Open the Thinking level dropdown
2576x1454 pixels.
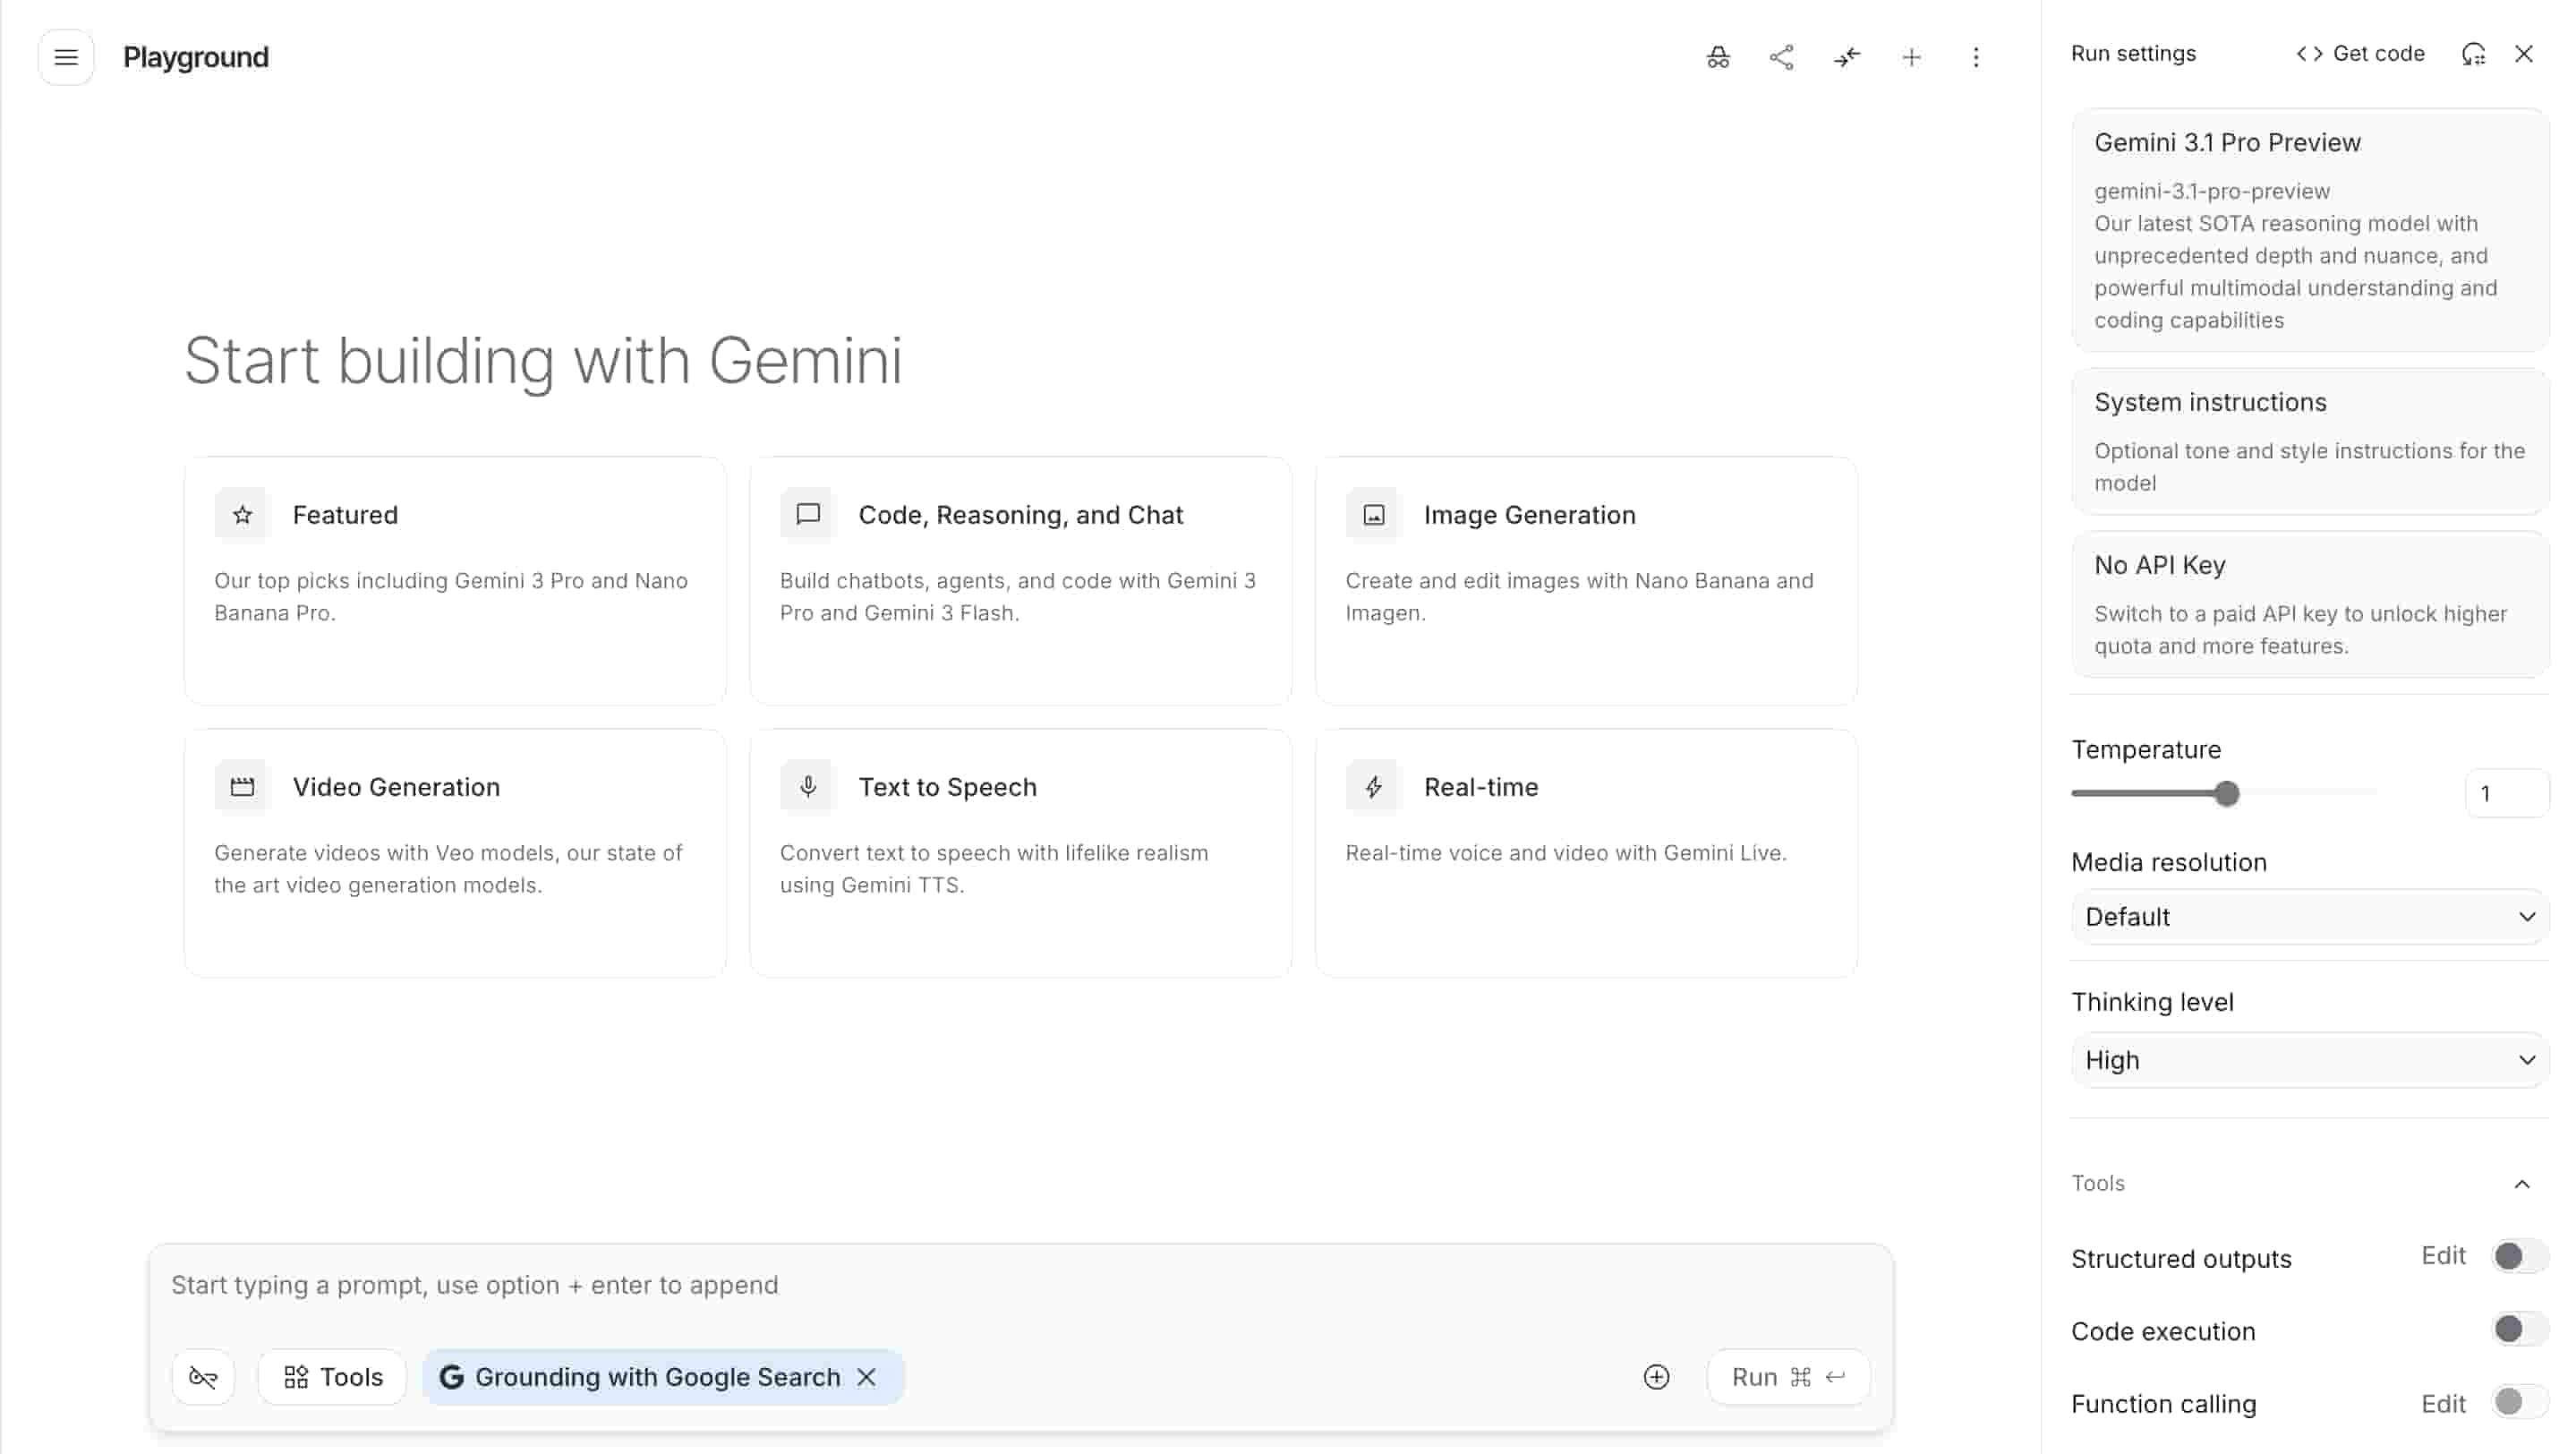click(2309, 1060)
